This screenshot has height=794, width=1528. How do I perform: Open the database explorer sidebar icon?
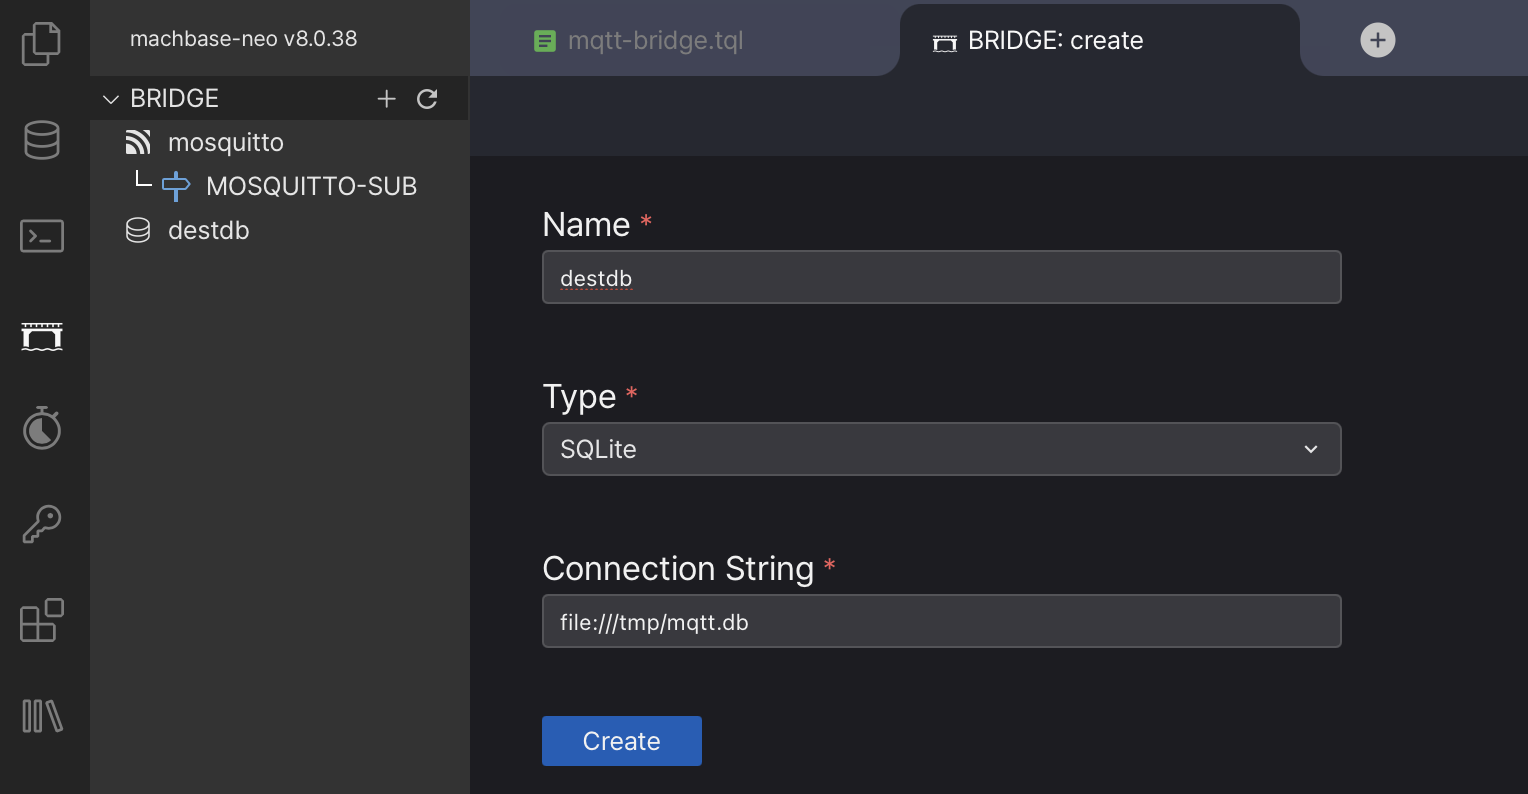point(41,140)
